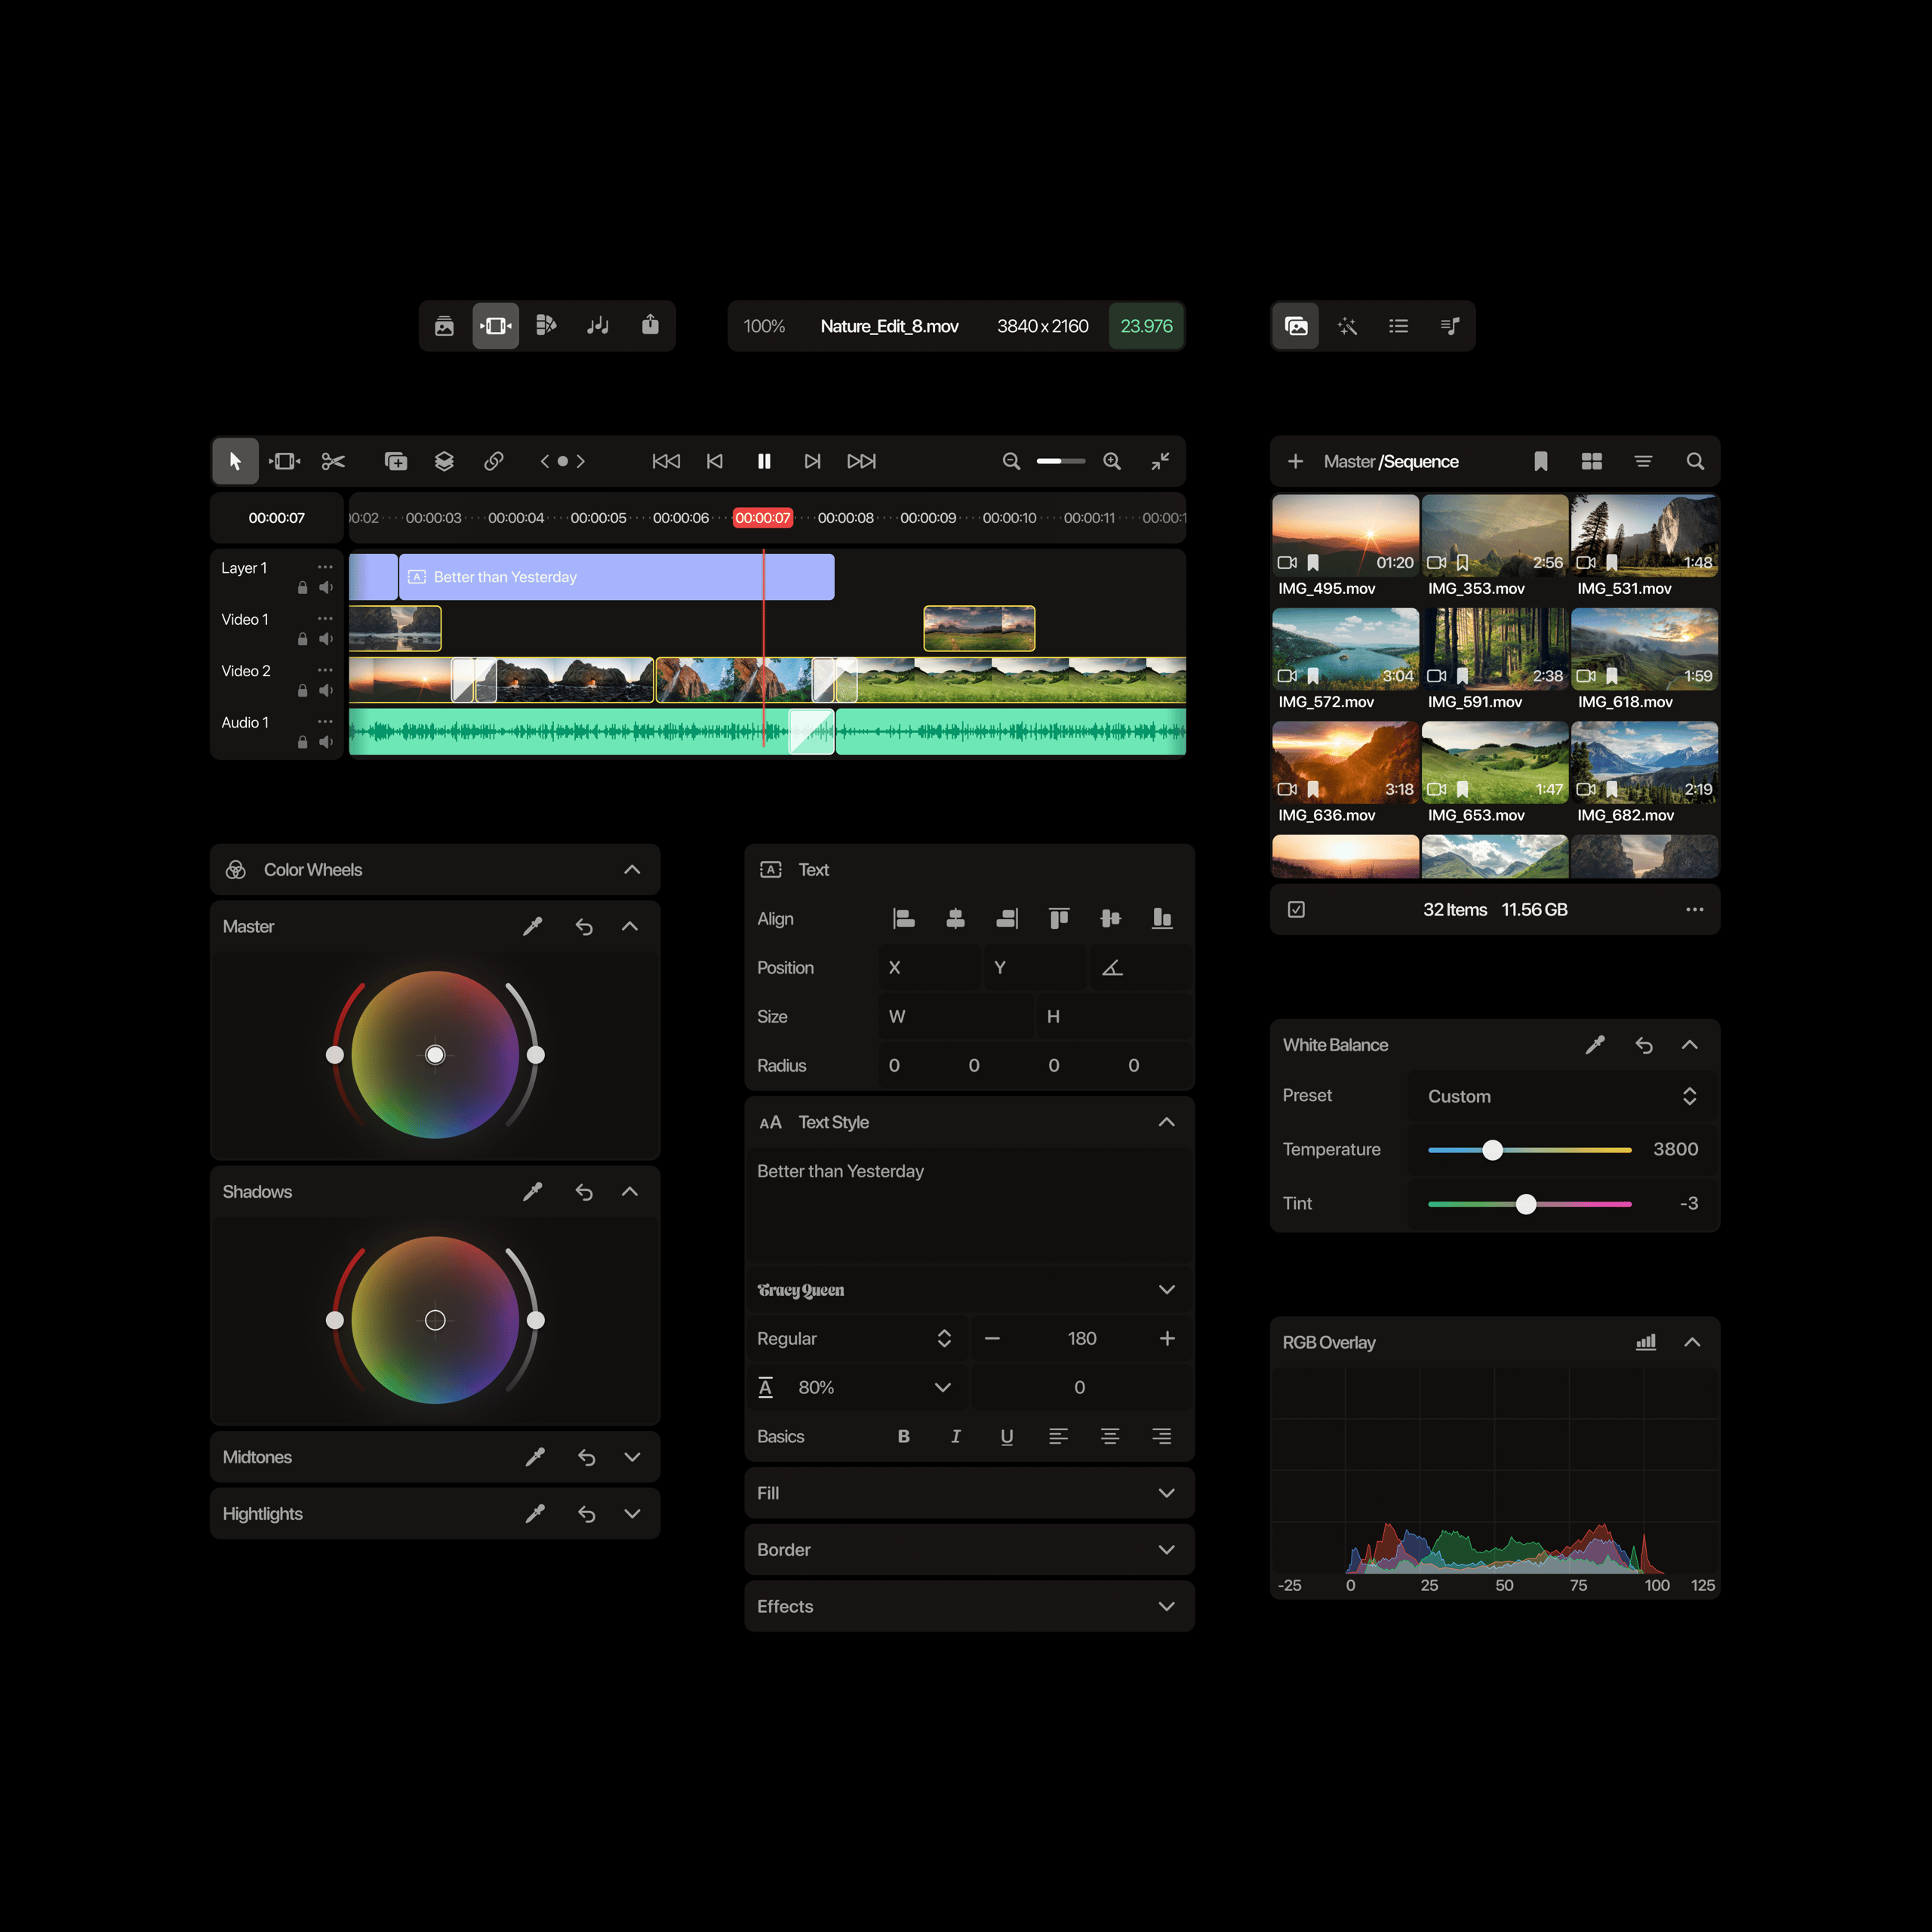Open the audio music notes tab
The image size is (1932, 1932).
(598, 325)
